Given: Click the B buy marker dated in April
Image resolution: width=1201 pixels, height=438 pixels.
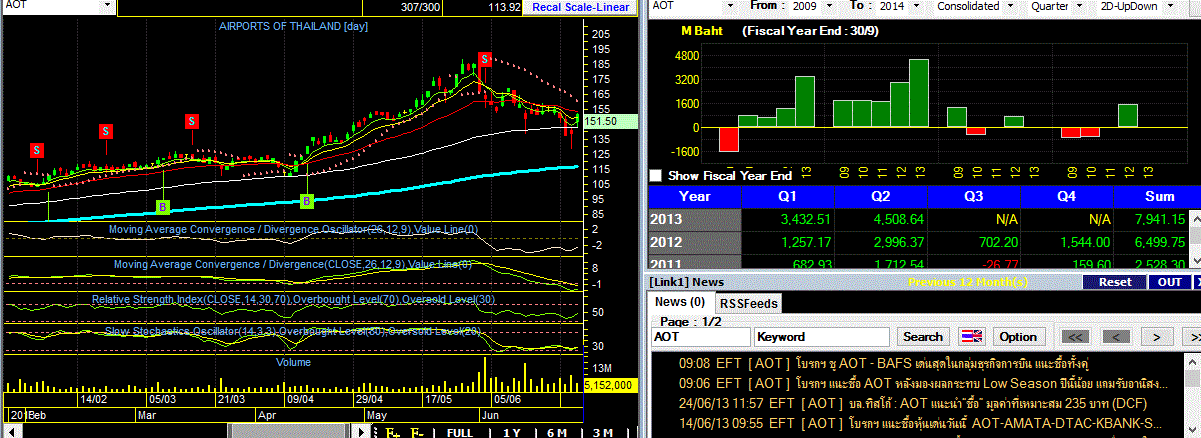Looking at the screenshot, I should point(308,201).
